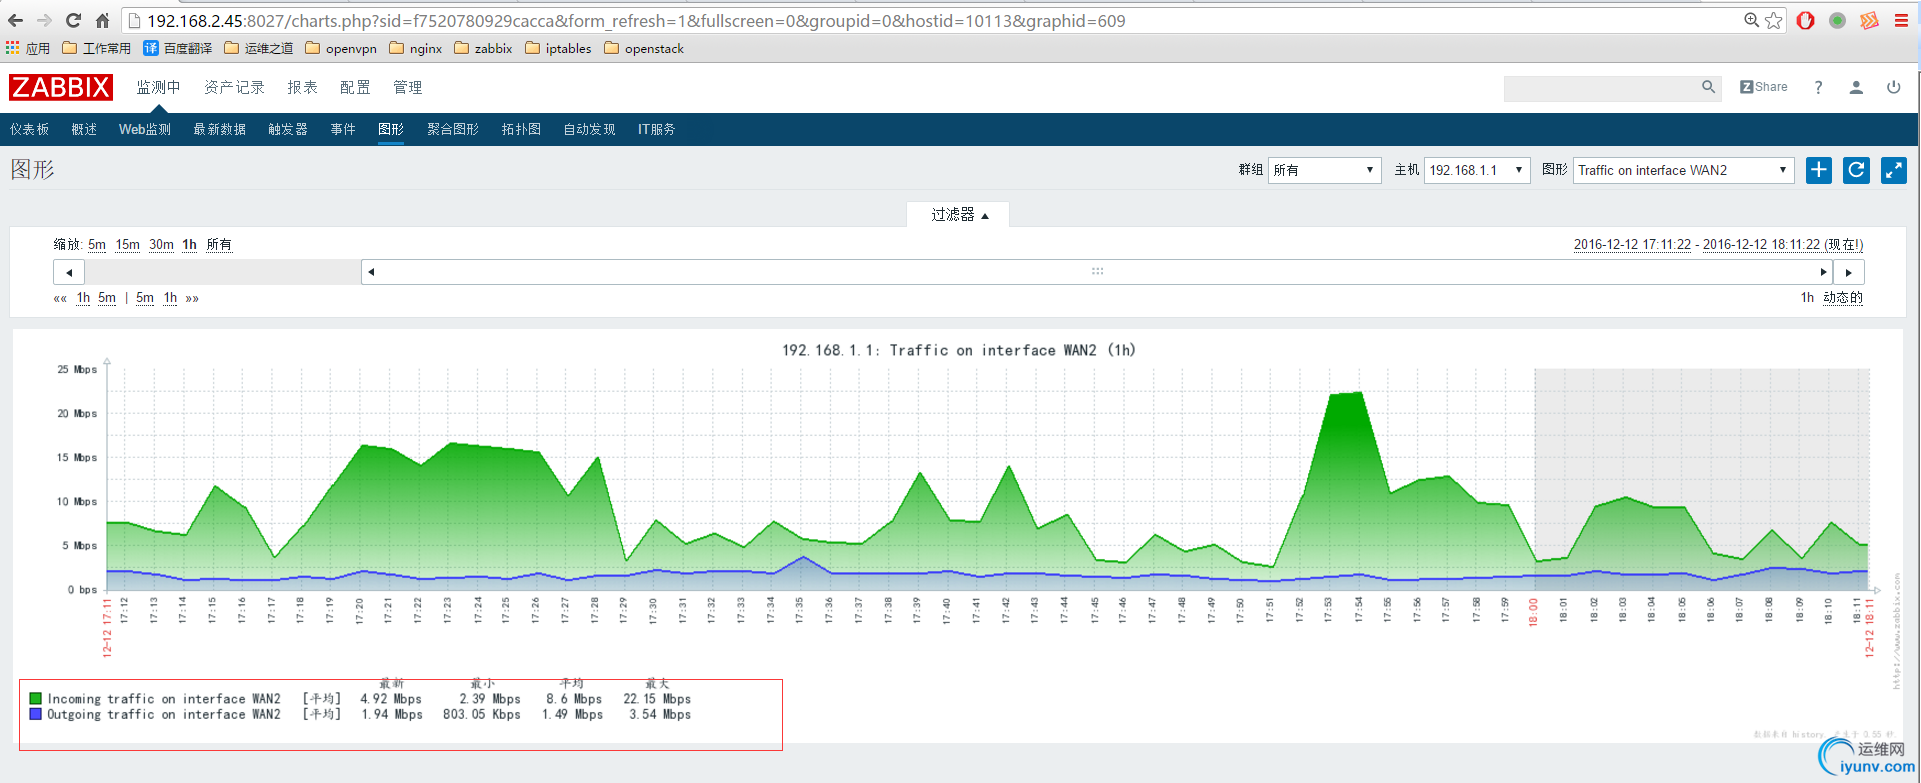This screenshot has height=783, width=1921.
Task: Open the 报表 top menu
Action: (302, 87)
